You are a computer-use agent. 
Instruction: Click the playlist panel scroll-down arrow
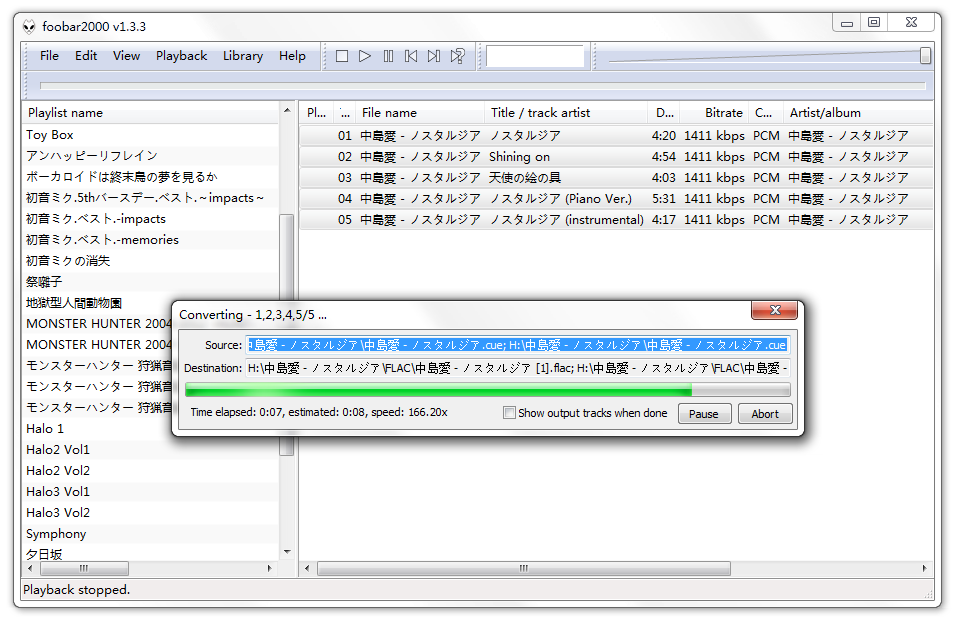pyautogui.click(x=287, y=552)
